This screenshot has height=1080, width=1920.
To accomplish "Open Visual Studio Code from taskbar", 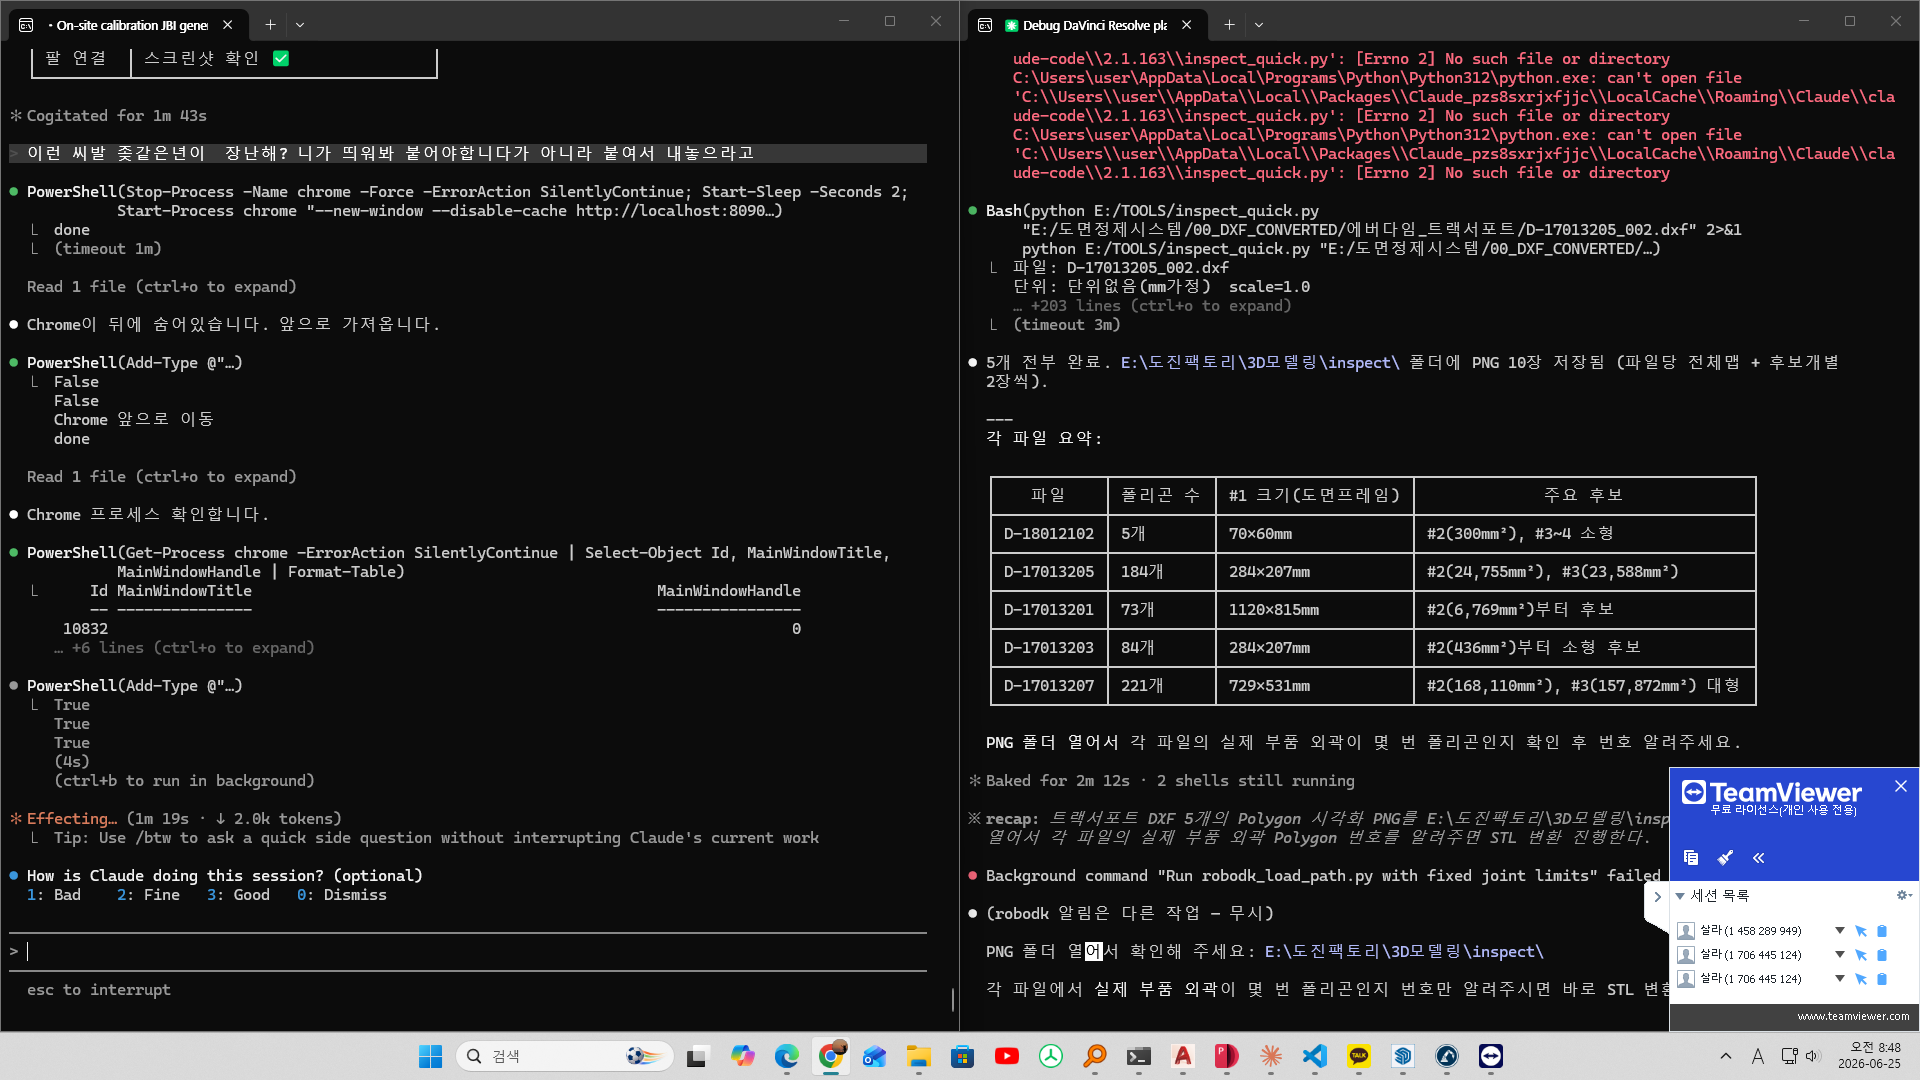I will pos(1314,1056).
